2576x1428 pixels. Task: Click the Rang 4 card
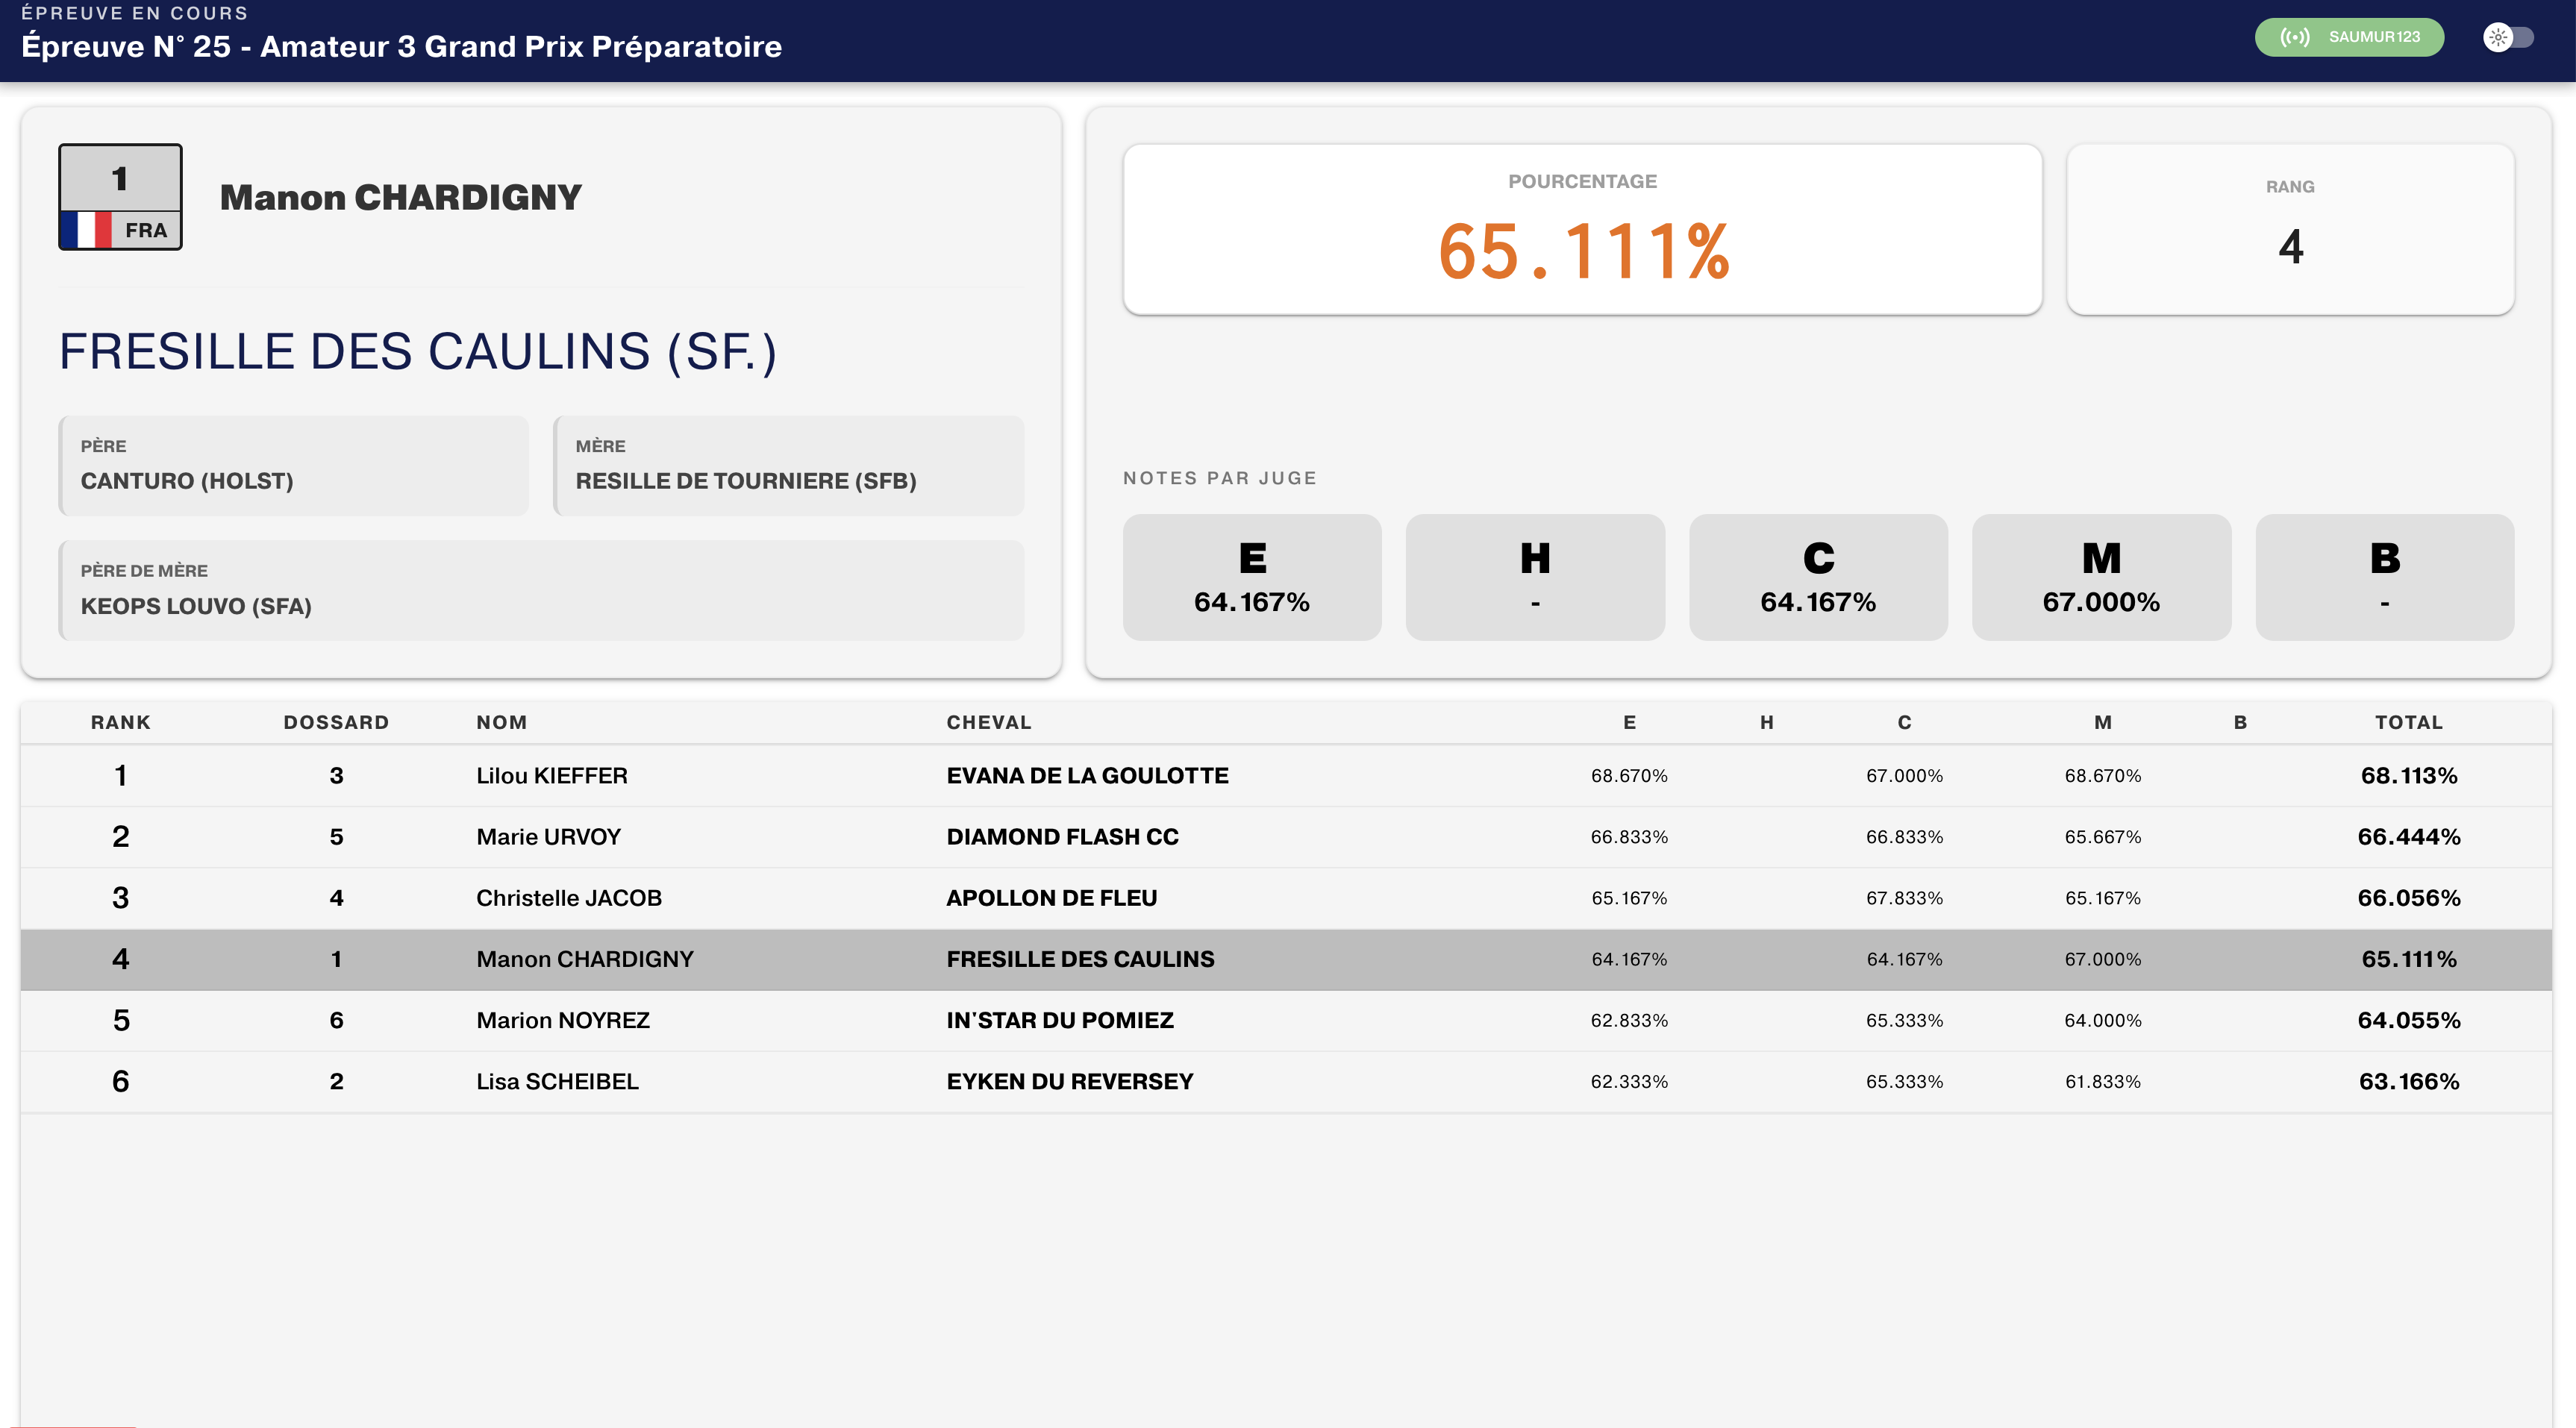2289,230
